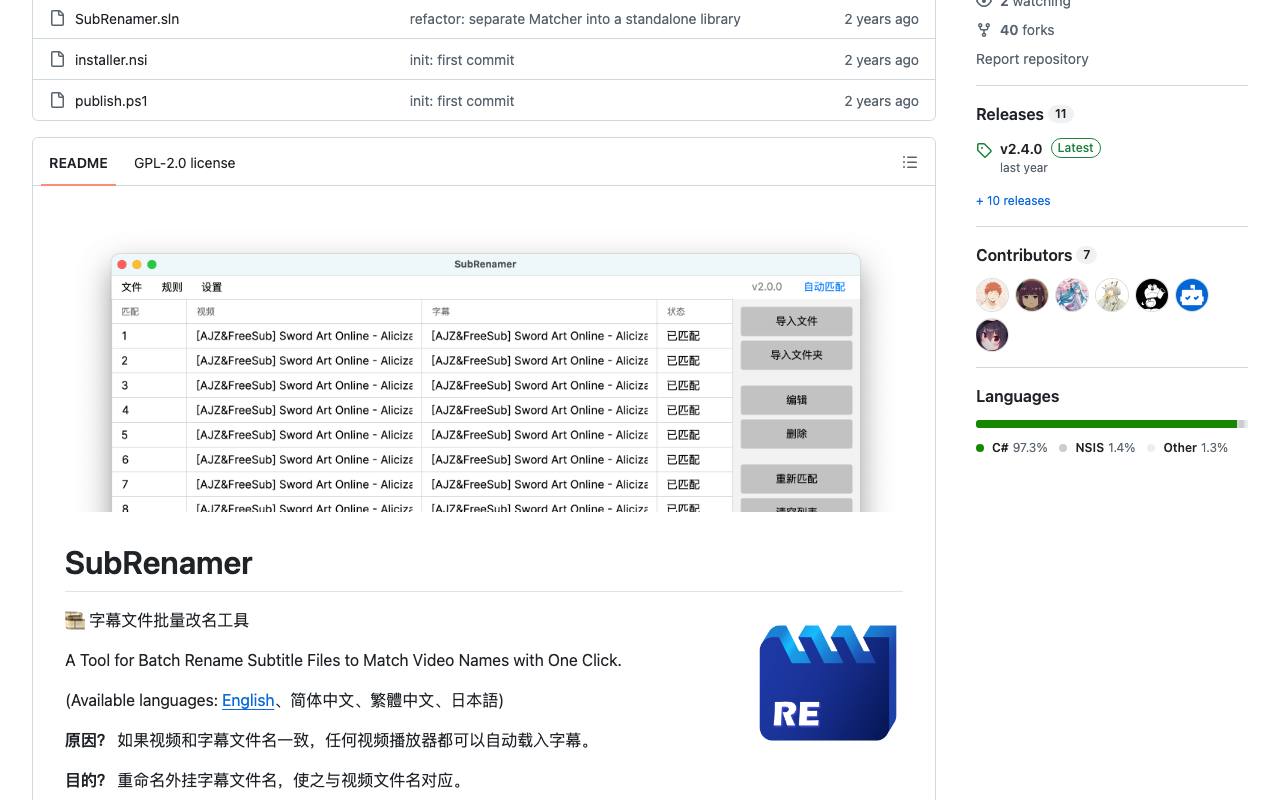1280x800 pixels.
Task: Click the film emoji before 字幕文件批量改名工具
Action: pos(75,620)
